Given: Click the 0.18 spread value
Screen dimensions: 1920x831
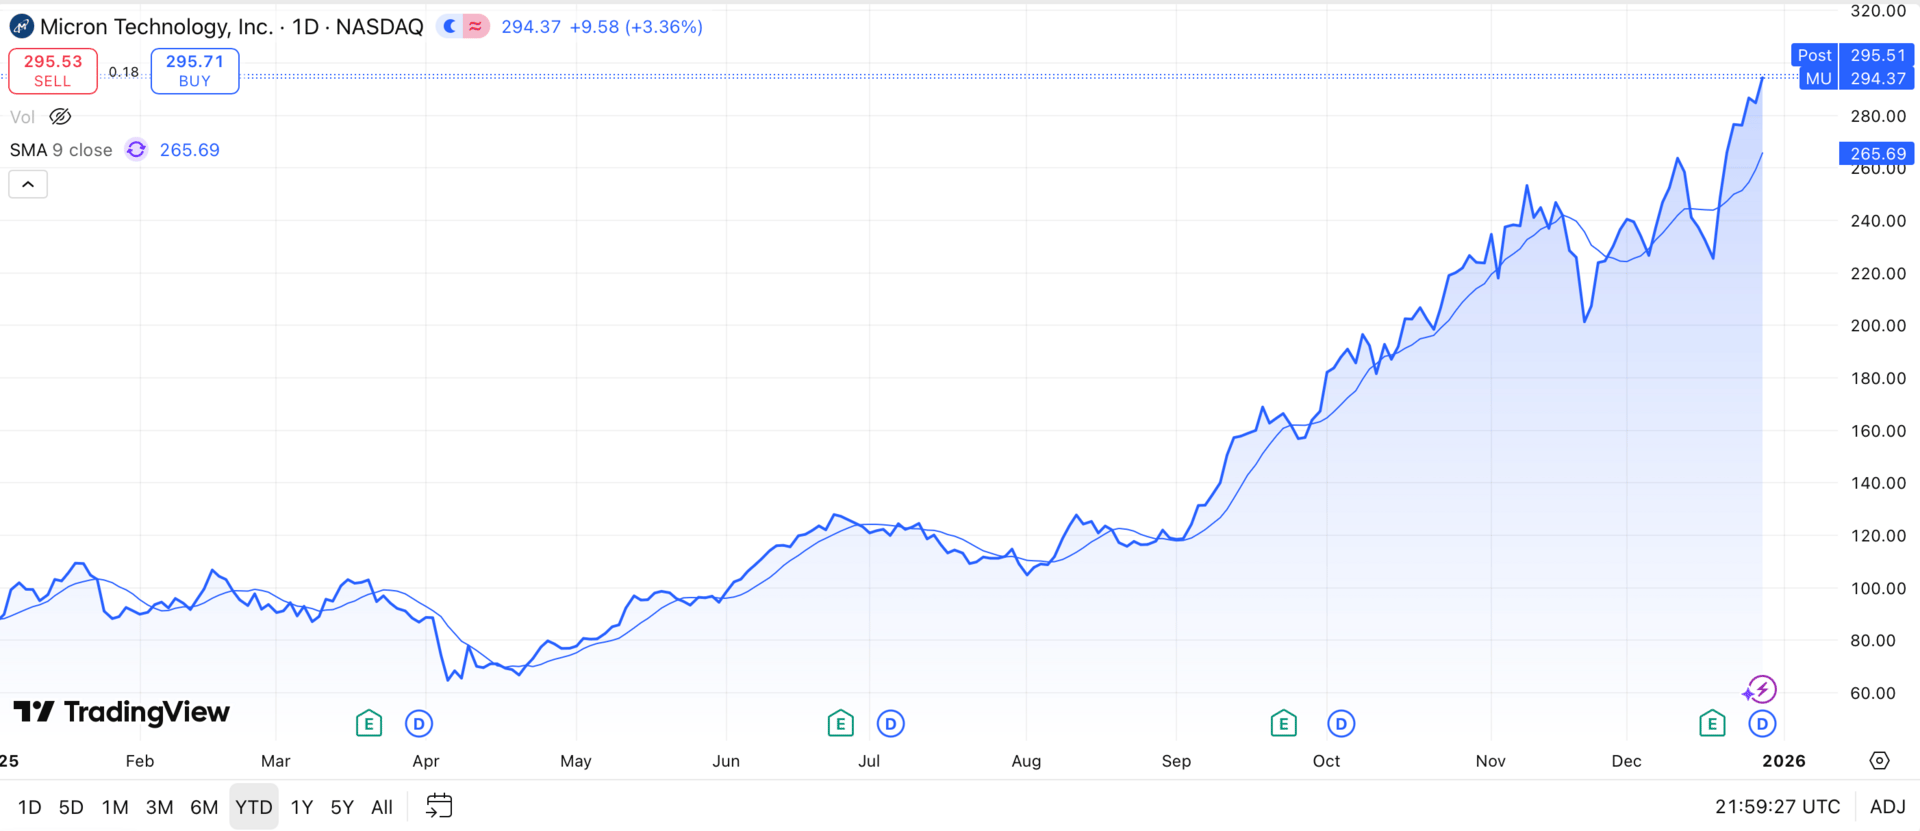Looking at the screenshot, I should [124, 72].
